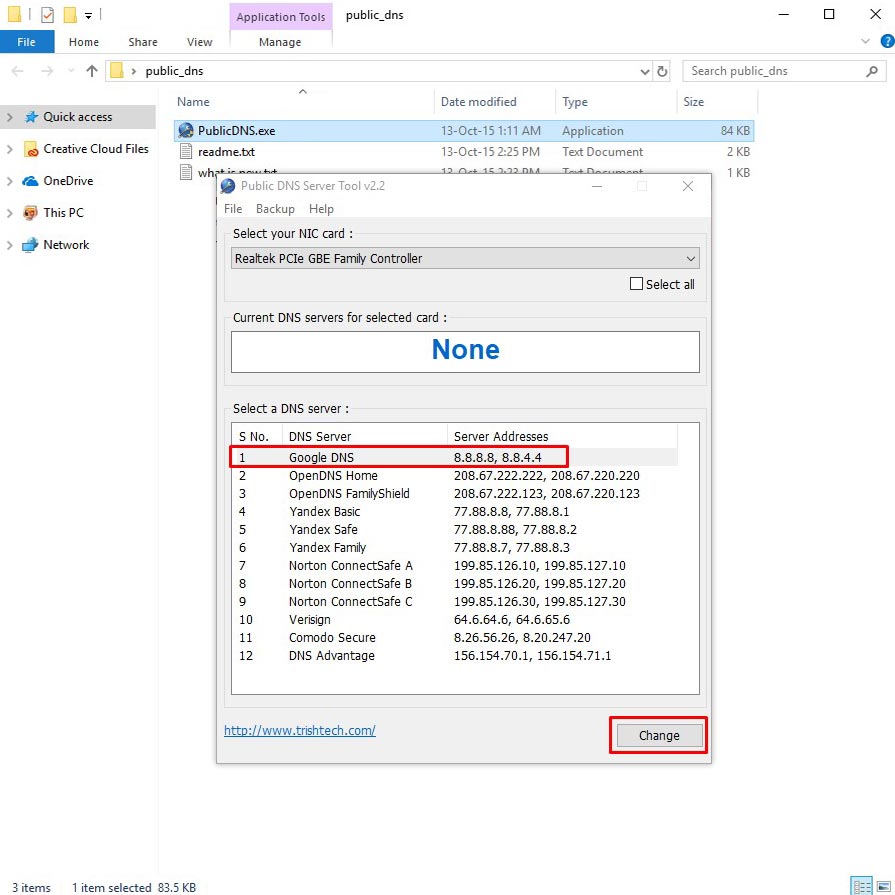
Task: Expand the This PC tree node
Action: (9, 213)
